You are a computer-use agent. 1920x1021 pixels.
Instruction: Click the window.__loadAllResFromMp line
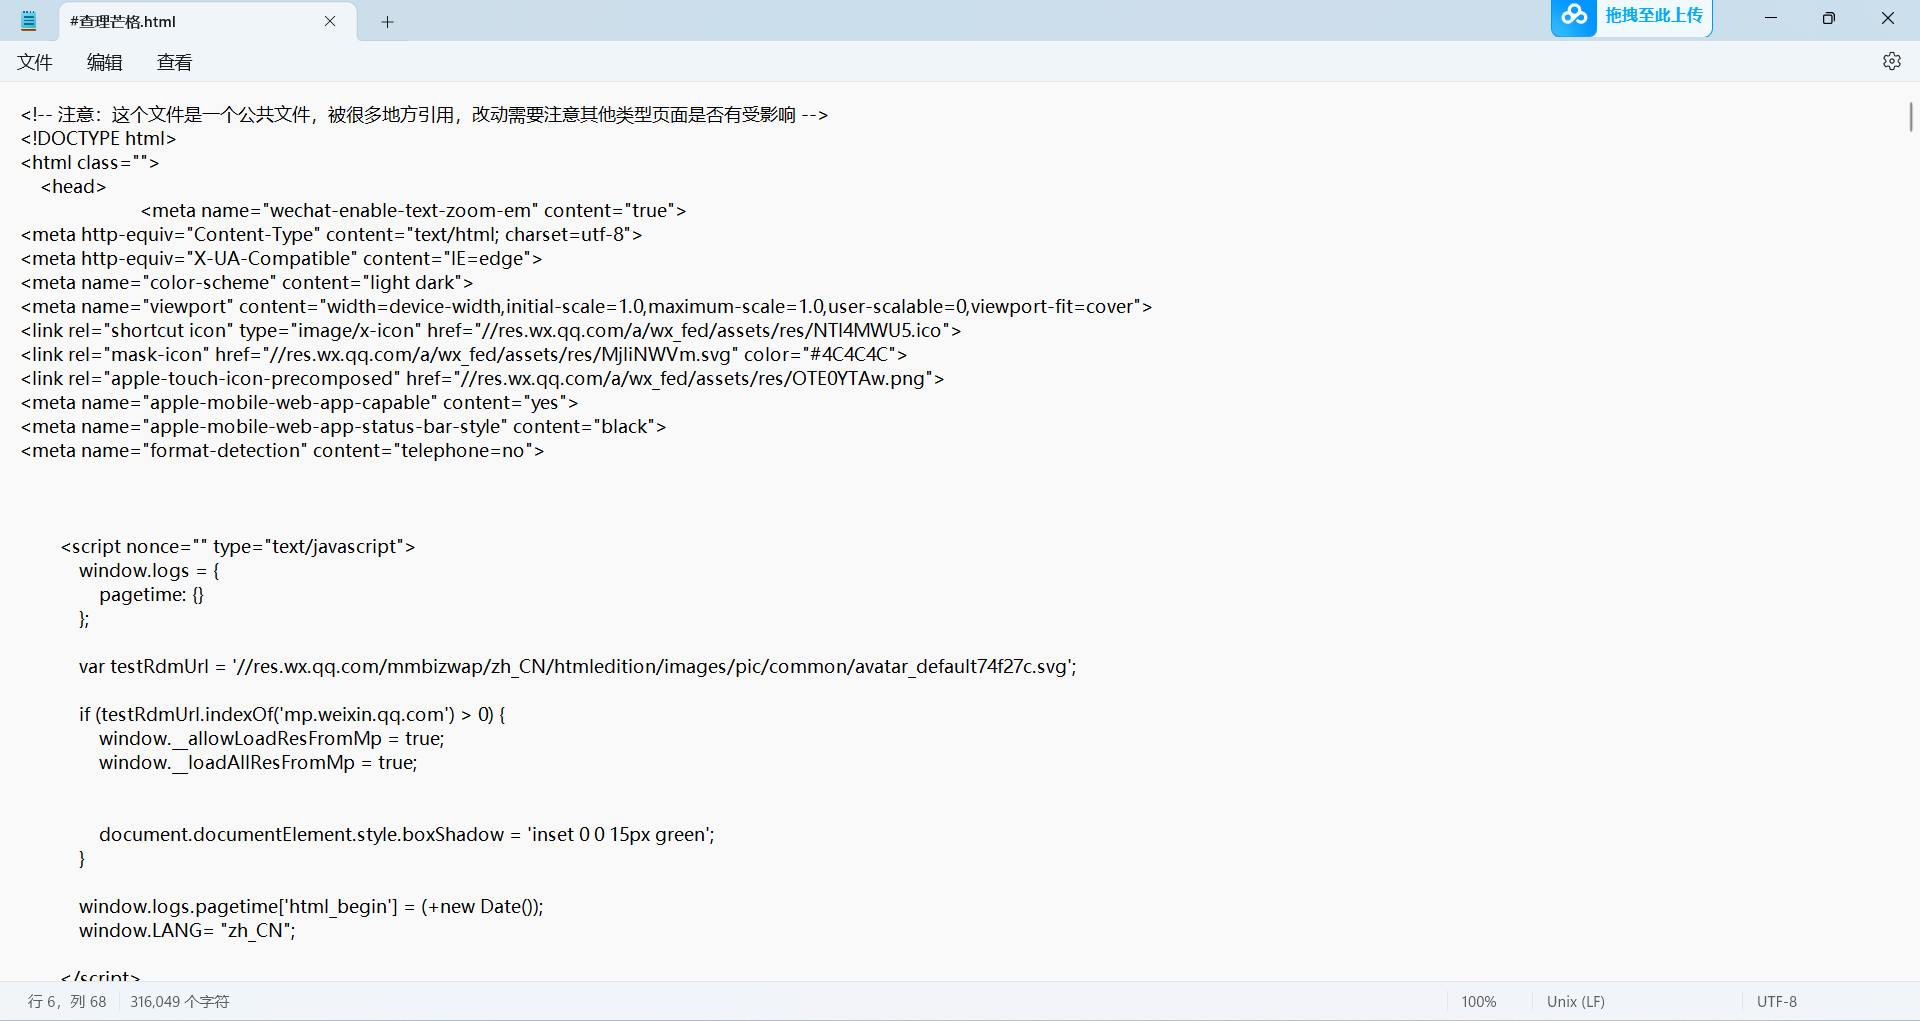pyautogui.click(x=258, y=762)
